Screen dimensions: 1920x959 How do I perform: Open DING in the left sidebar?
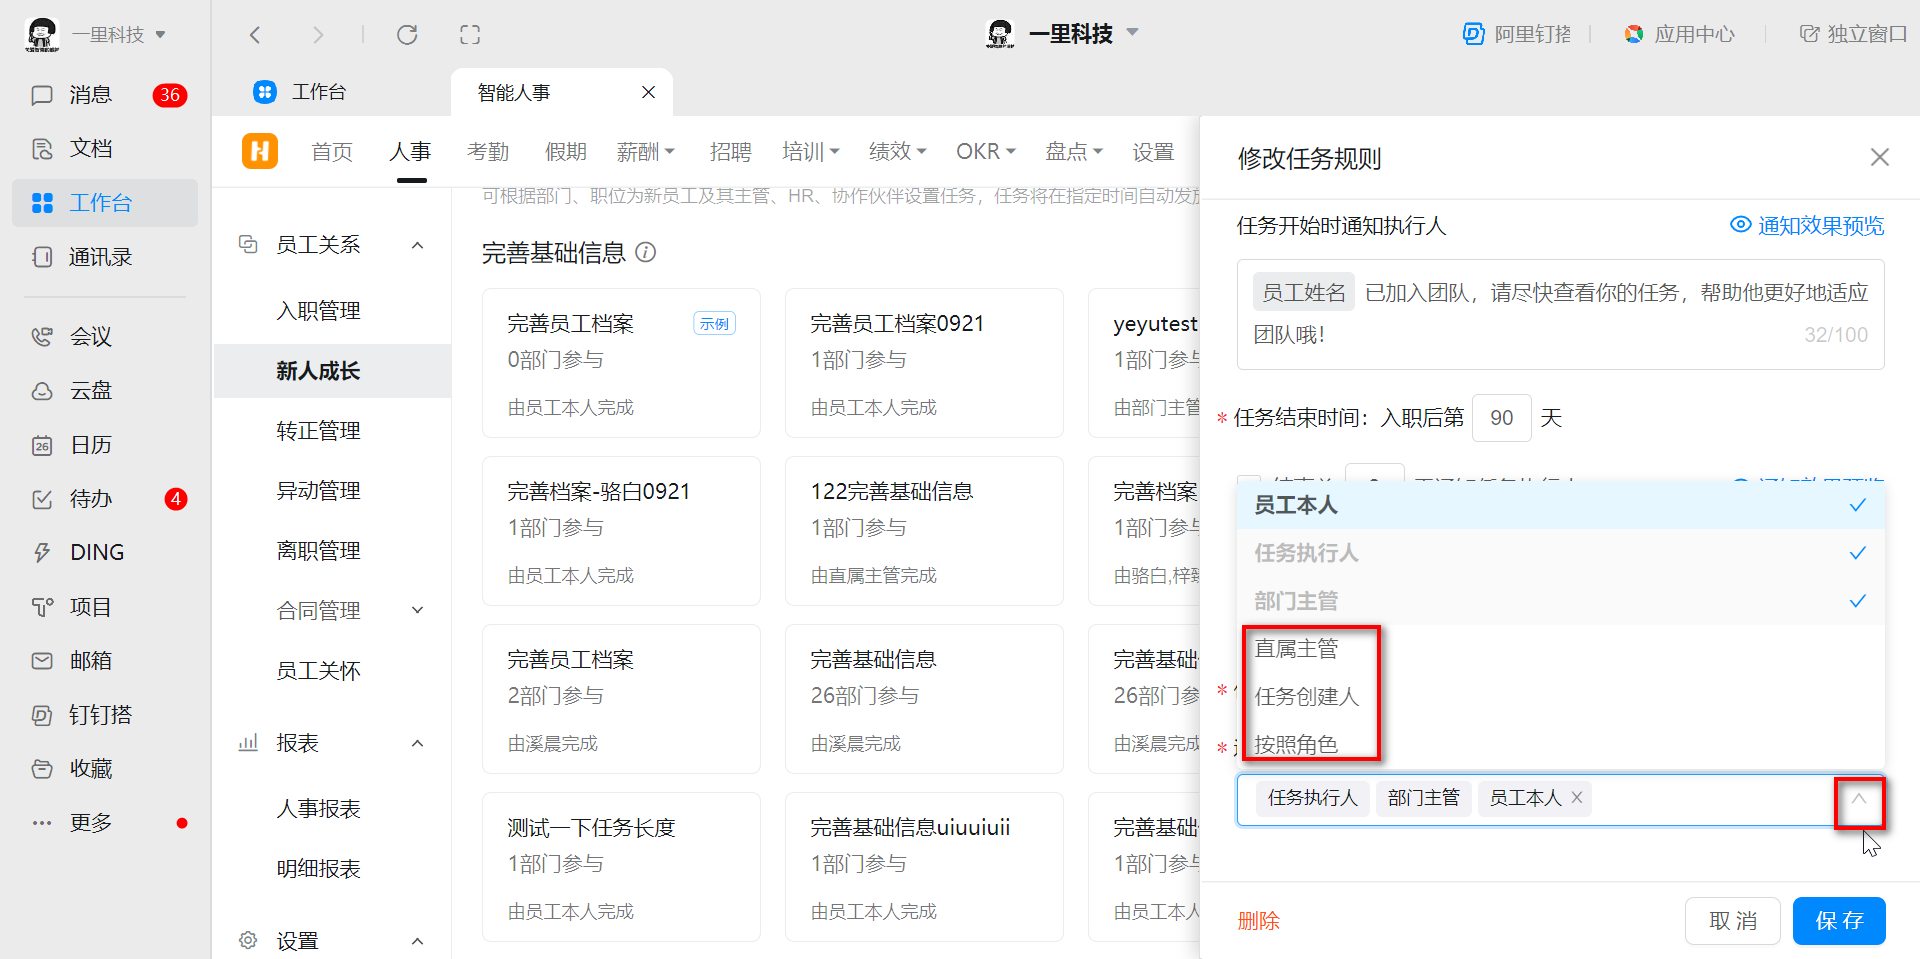coord(97,553)
